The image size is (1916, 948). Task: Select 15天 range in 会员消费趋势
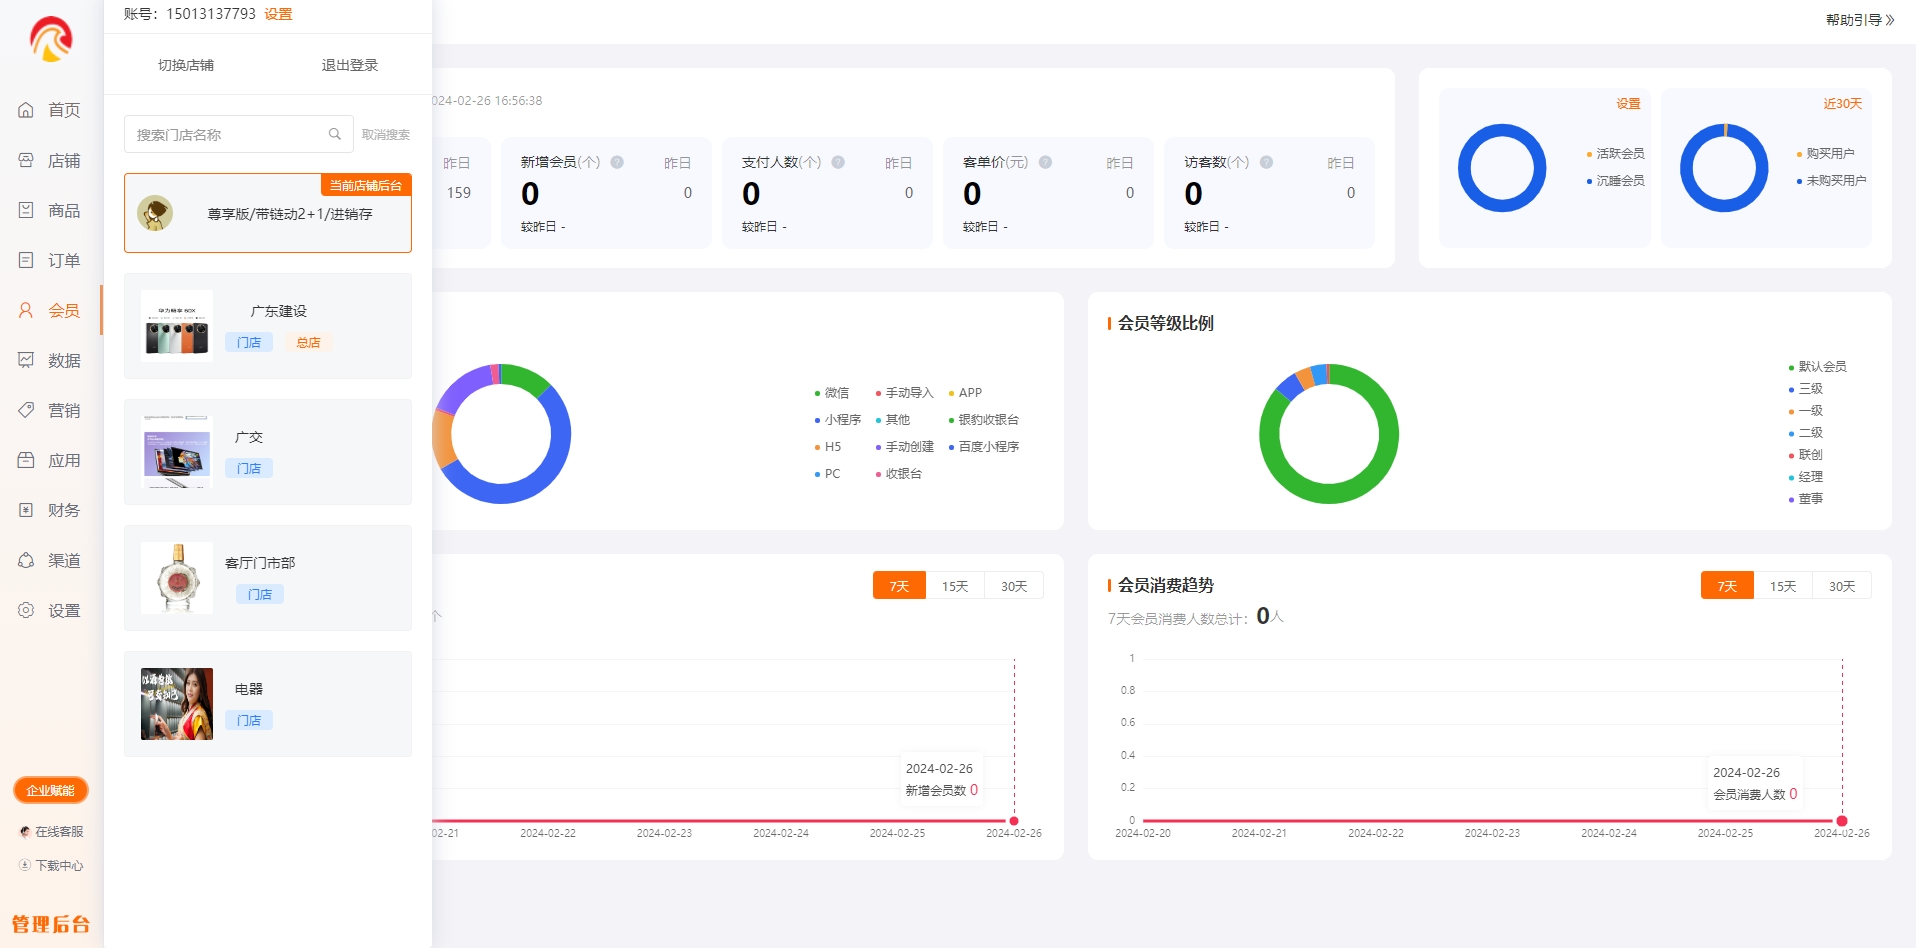tap(1783, 586)
